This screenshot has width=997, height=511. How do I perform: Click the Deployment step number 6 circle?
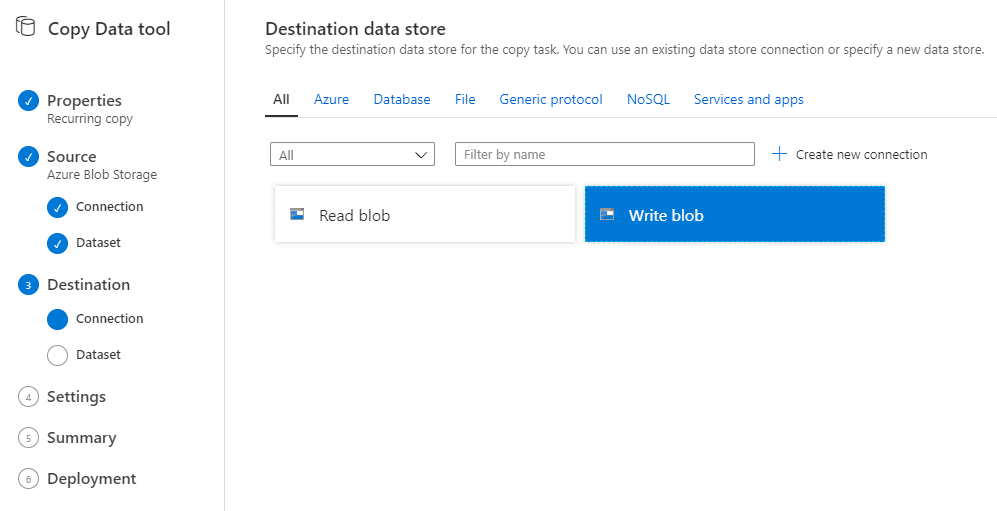tap(29, 479)
